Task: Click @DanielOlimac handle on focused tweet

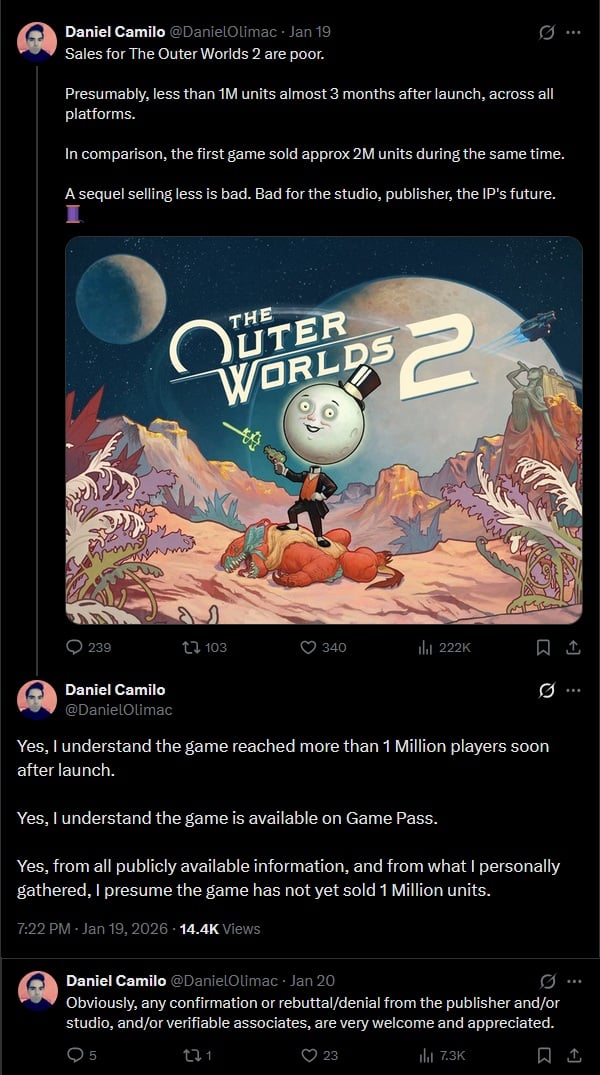Action: 119,710
